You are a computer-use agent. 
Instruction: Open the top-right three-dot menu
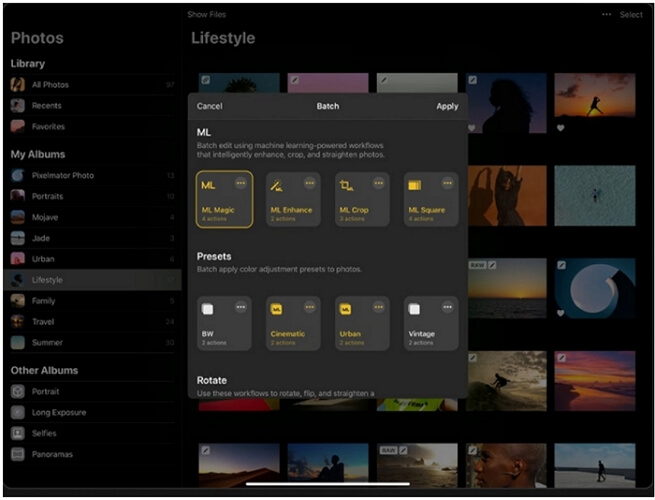click(x=607, y=15)
